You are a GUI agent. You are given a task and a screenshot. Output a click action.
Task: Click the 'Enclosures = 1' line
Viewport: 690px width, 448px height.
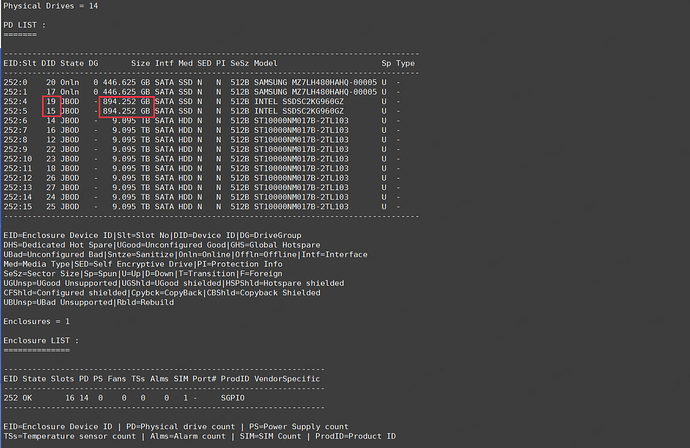click(37, 322)
